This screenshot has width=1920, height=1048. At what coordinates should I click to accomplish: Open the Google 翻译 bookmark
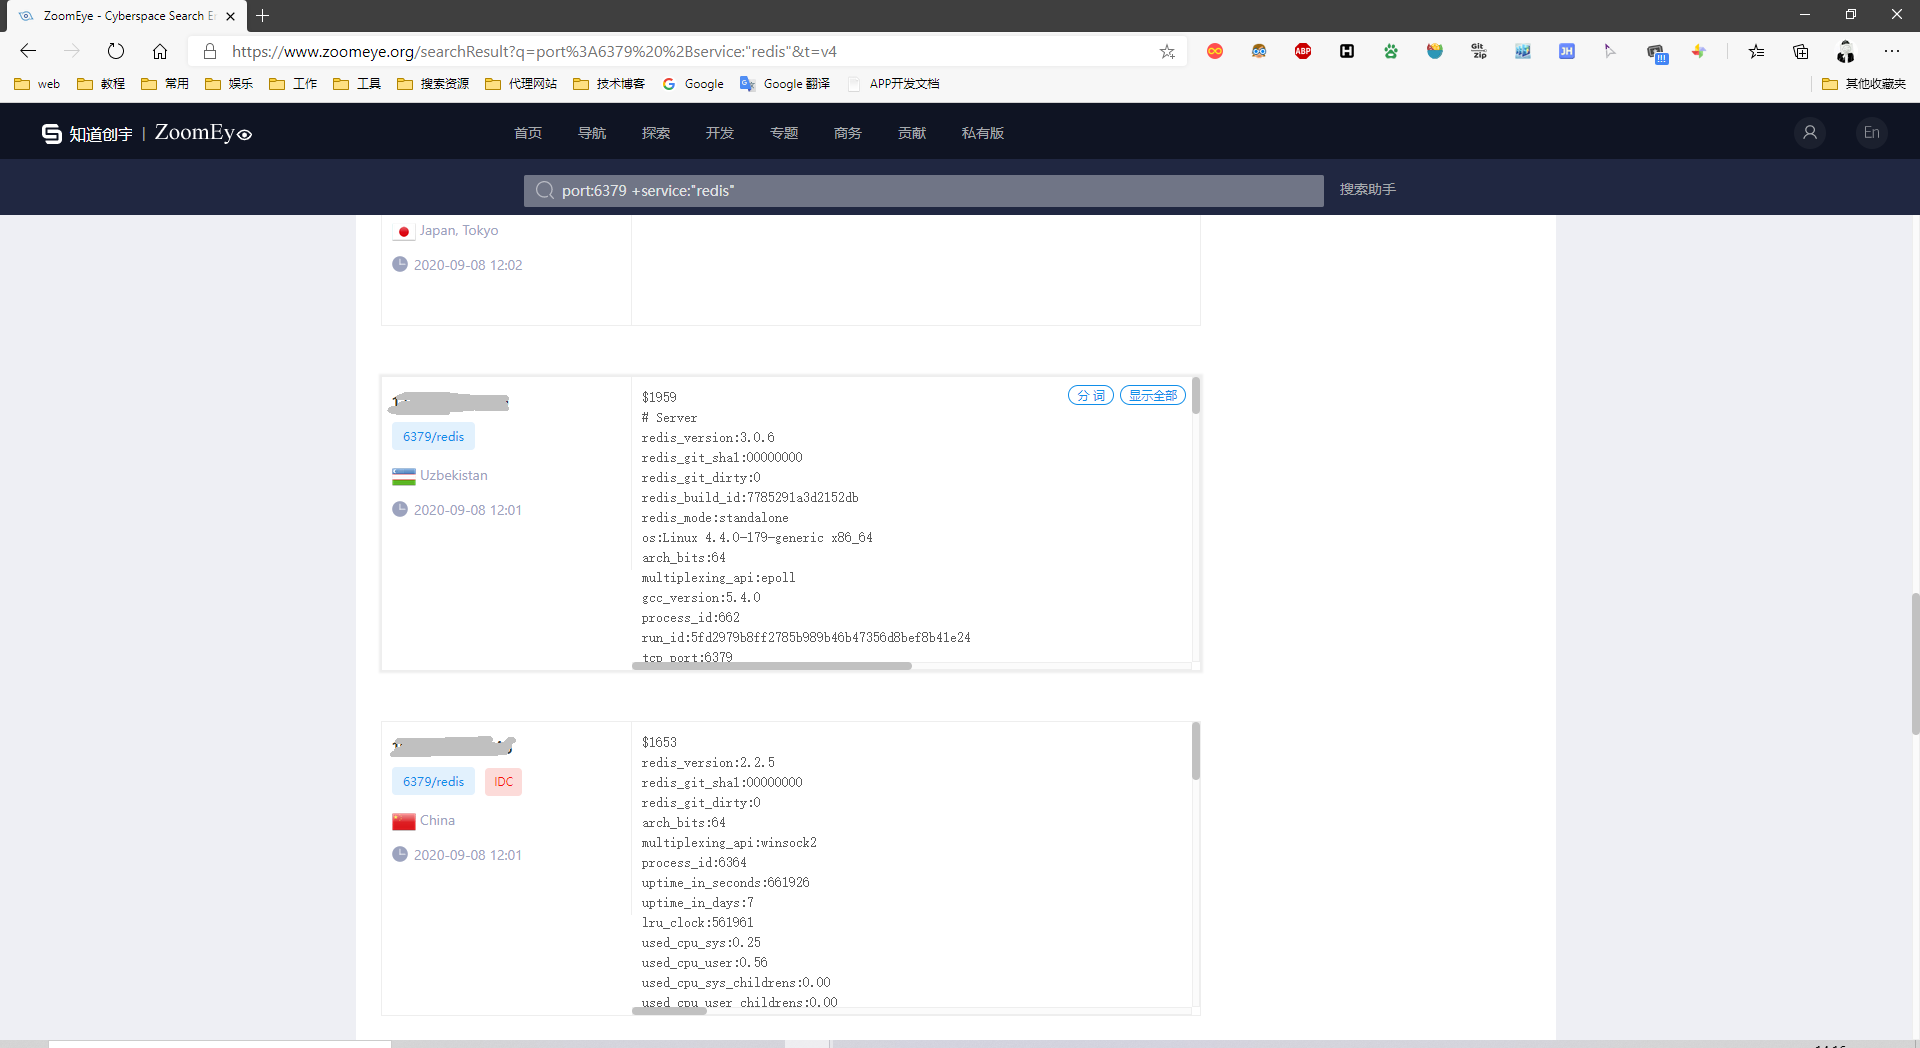pyautogui.click(x=785, y=84)
